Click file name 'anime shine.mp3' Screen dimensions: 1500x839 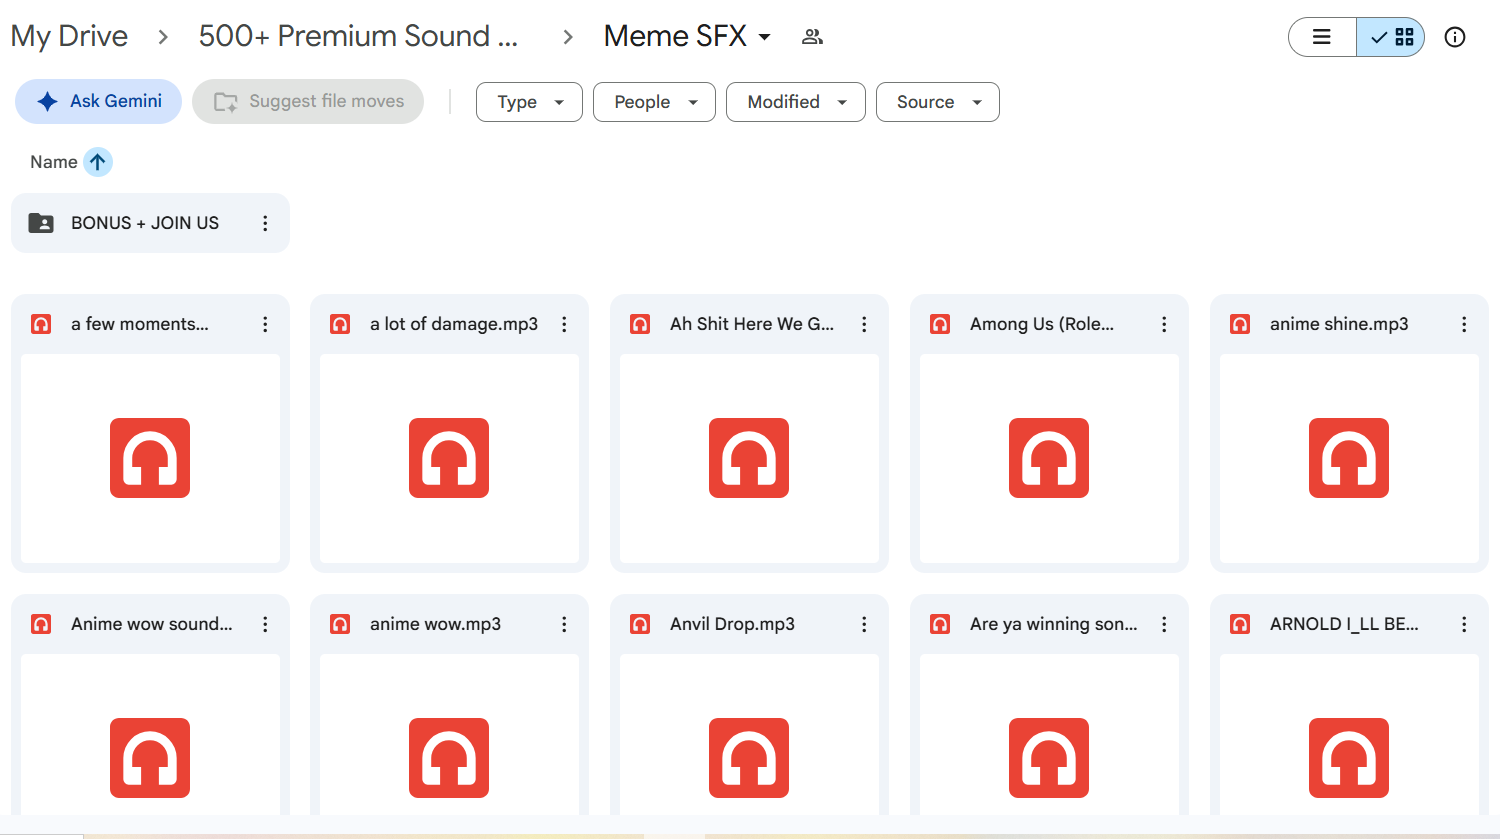(1339, 324)
